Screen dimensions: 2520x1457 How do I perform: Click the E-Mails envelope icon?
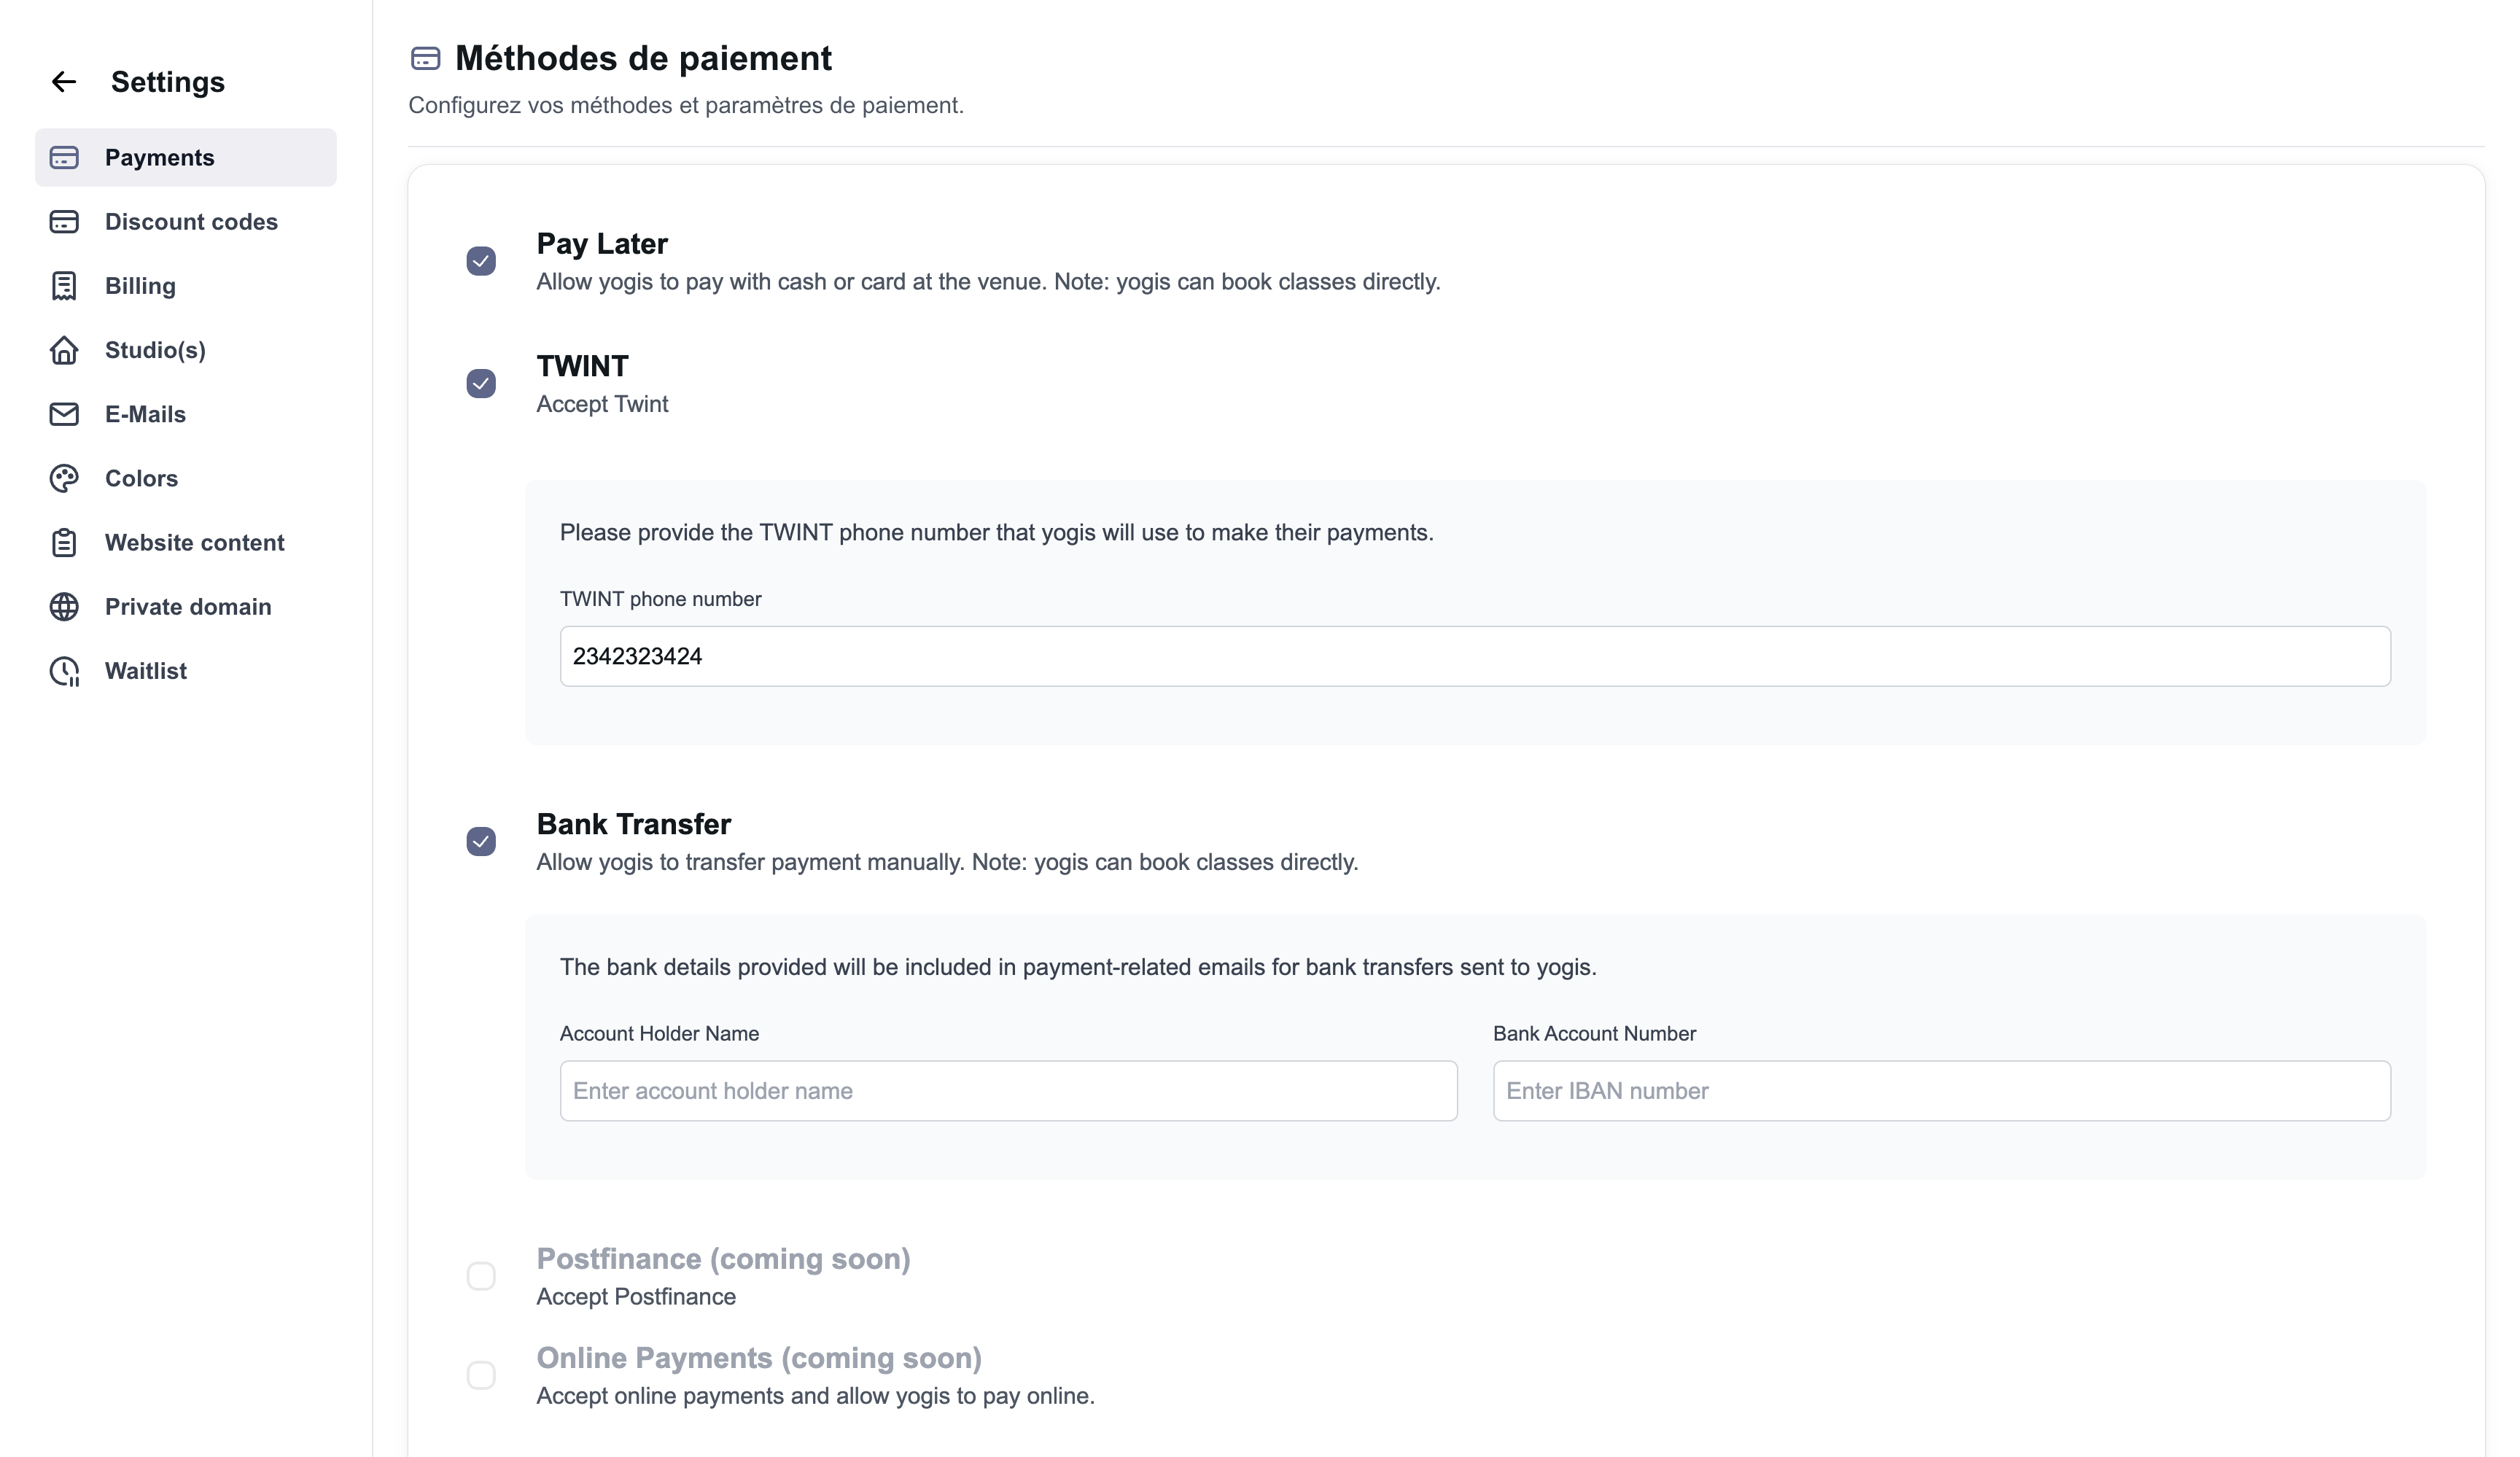click(x=64, y=414)
